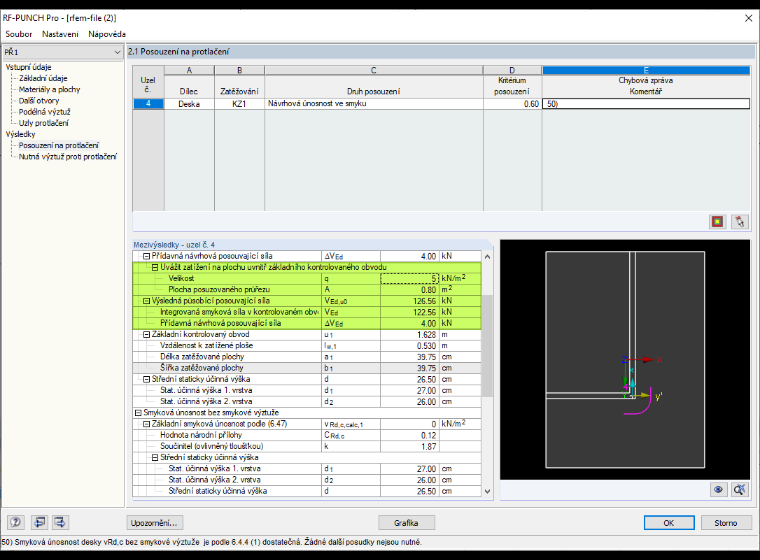Open the Nastavení menu
This screenshot has width=760, height=560.
60,34
